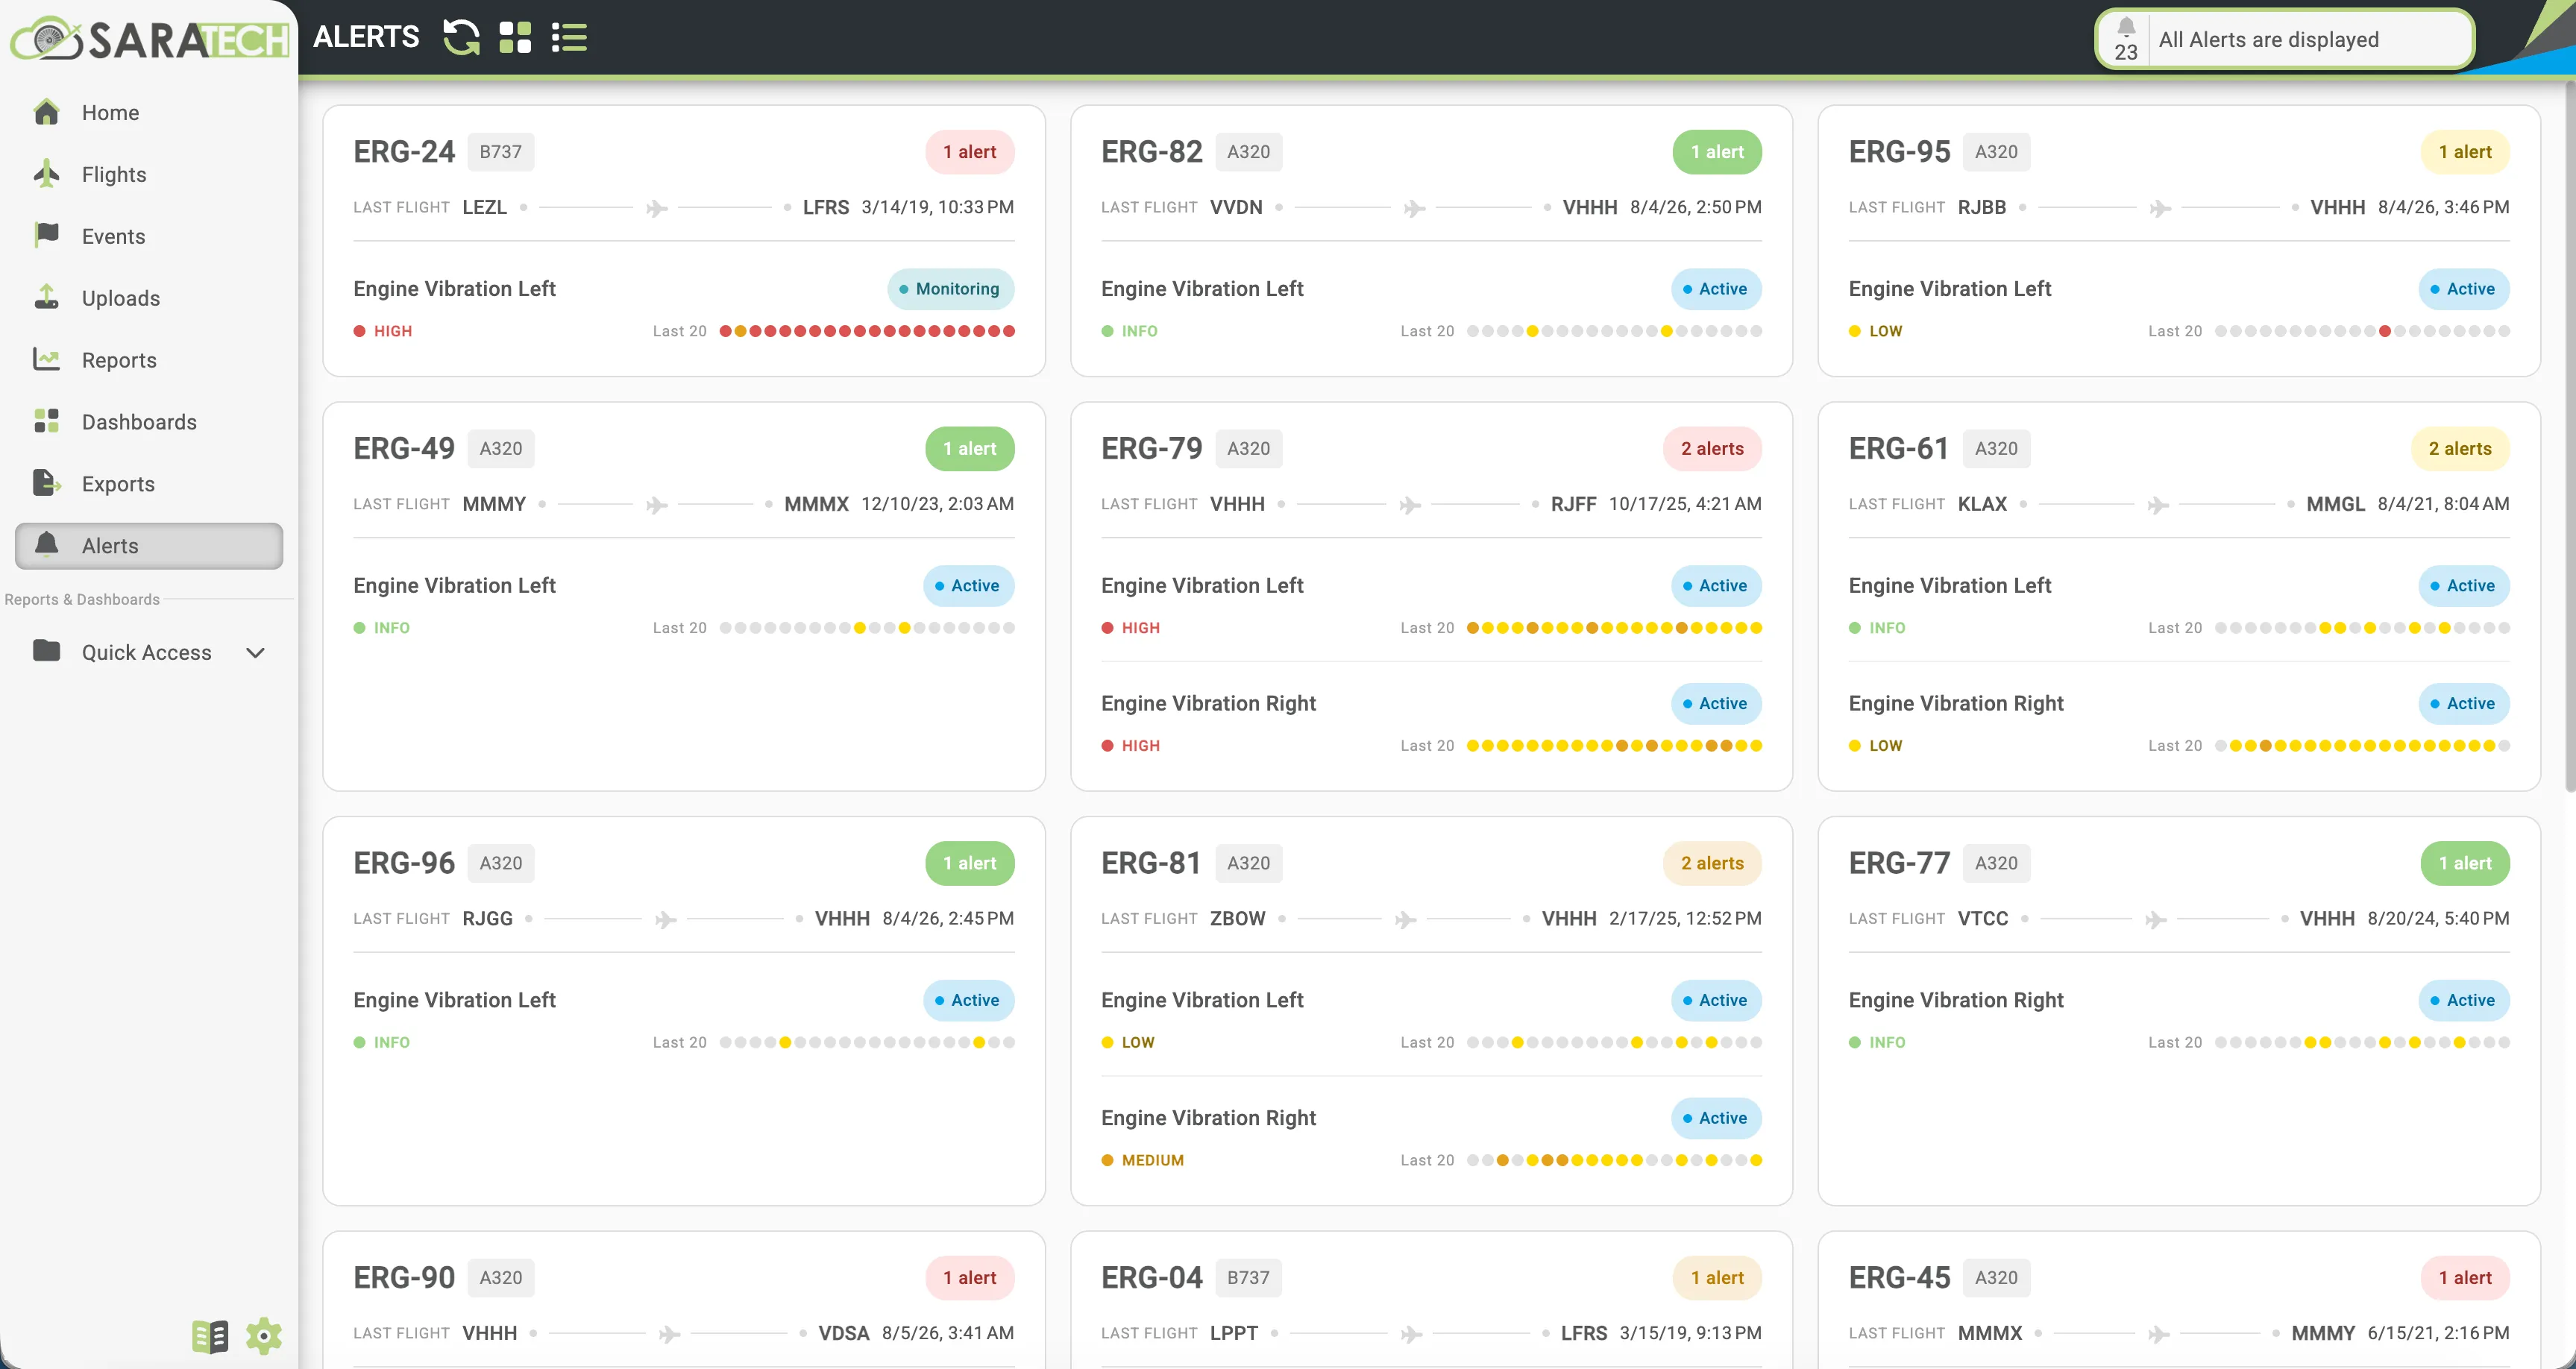The image size is (2576, 1369).
Task: Select Alerts in the sidebar
Action: coord(149,546)
